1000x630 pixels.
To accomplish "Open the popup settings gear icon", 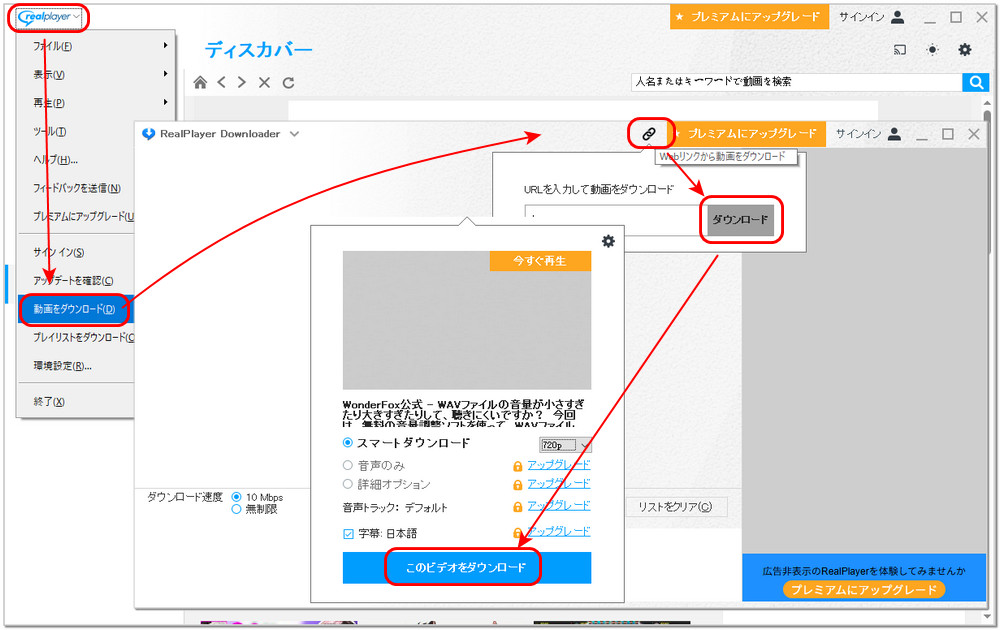I will (608, 241).
